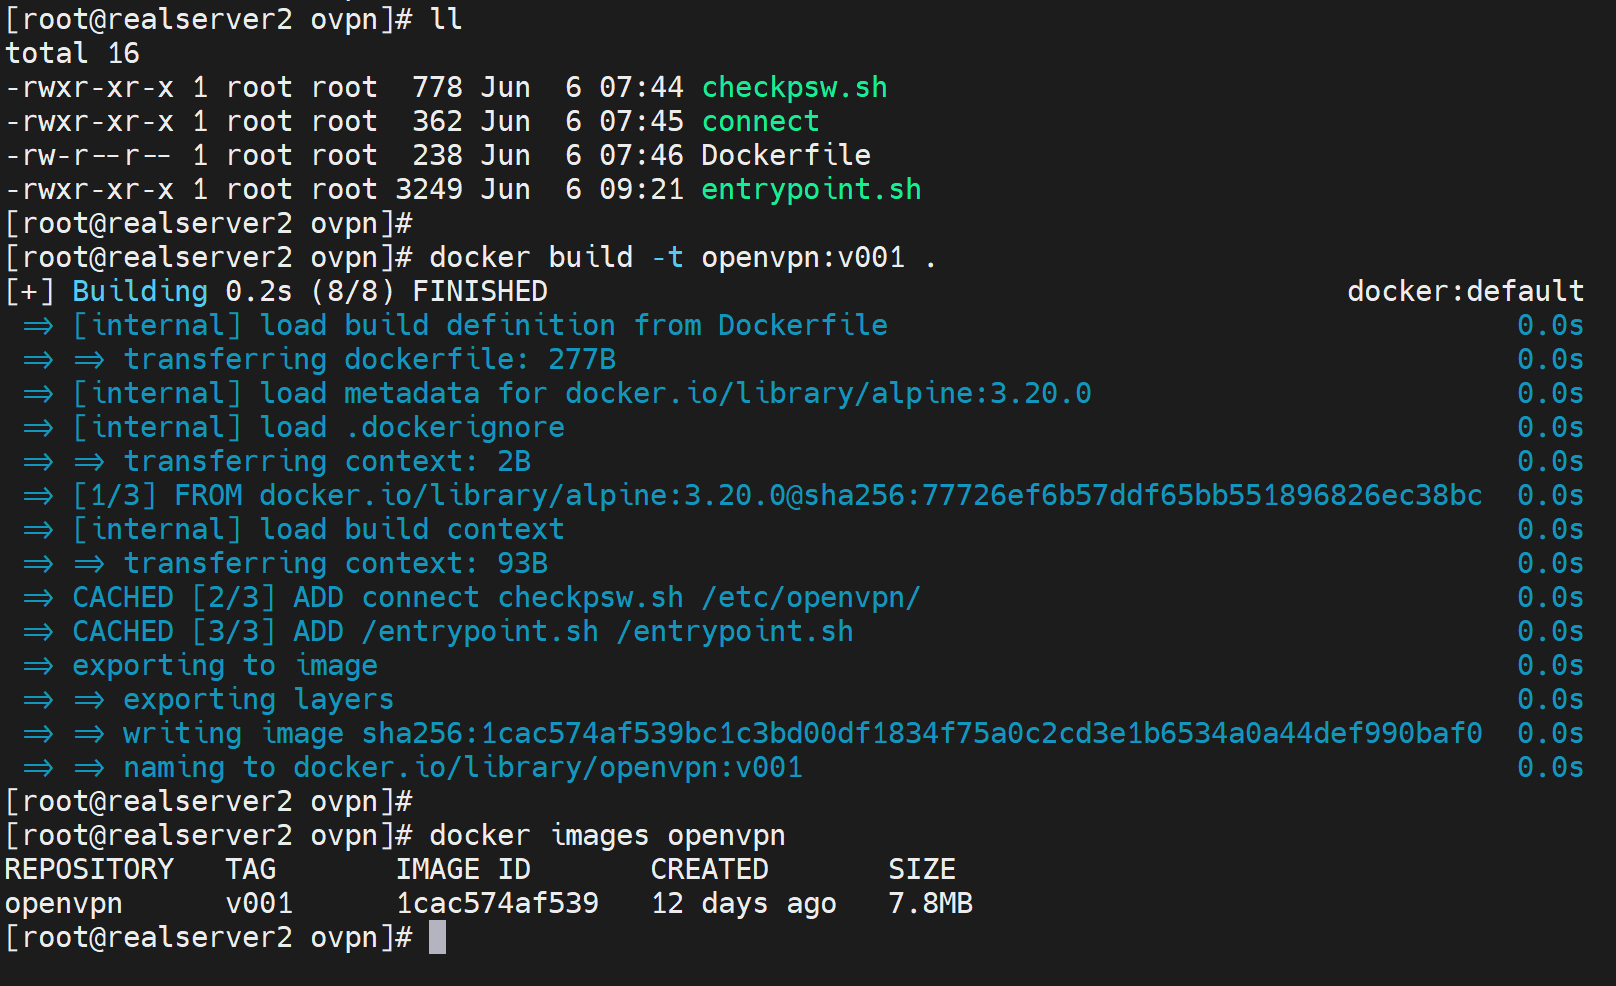The height and width of the screenshot is (986, 1616).
Task: Click the 'naming to docker.io/library/openvpn:v001' line
Action: [x=462, y=768]
